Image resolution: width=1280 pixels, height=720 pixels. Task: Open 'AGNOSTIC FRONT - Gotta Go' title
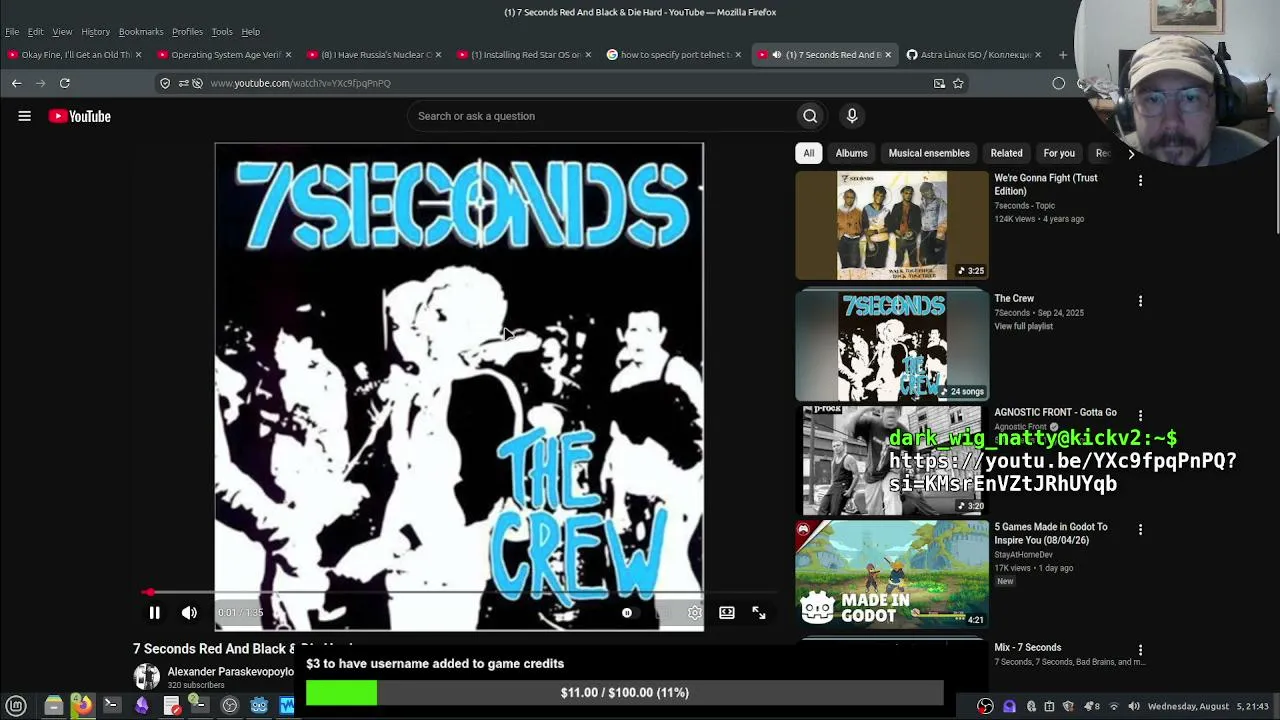[1055, 412]
